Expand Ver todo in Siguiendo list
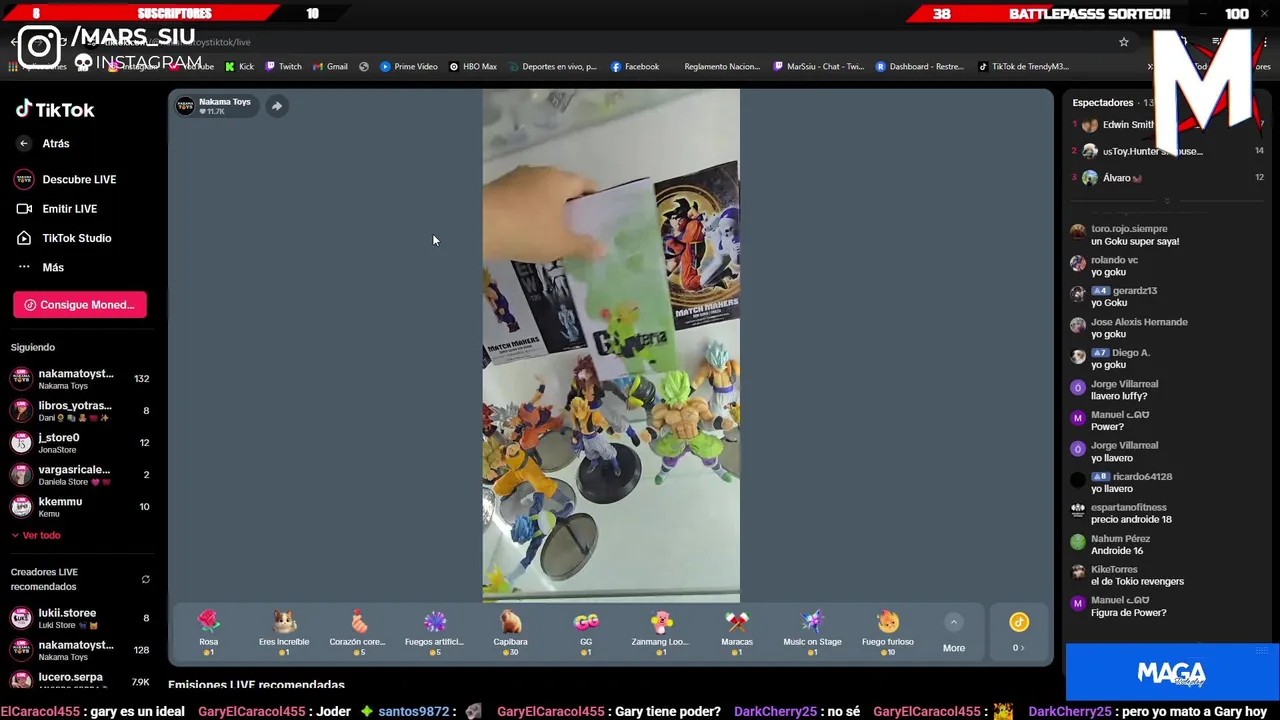1280x720 pixels. tap(36, 535)
